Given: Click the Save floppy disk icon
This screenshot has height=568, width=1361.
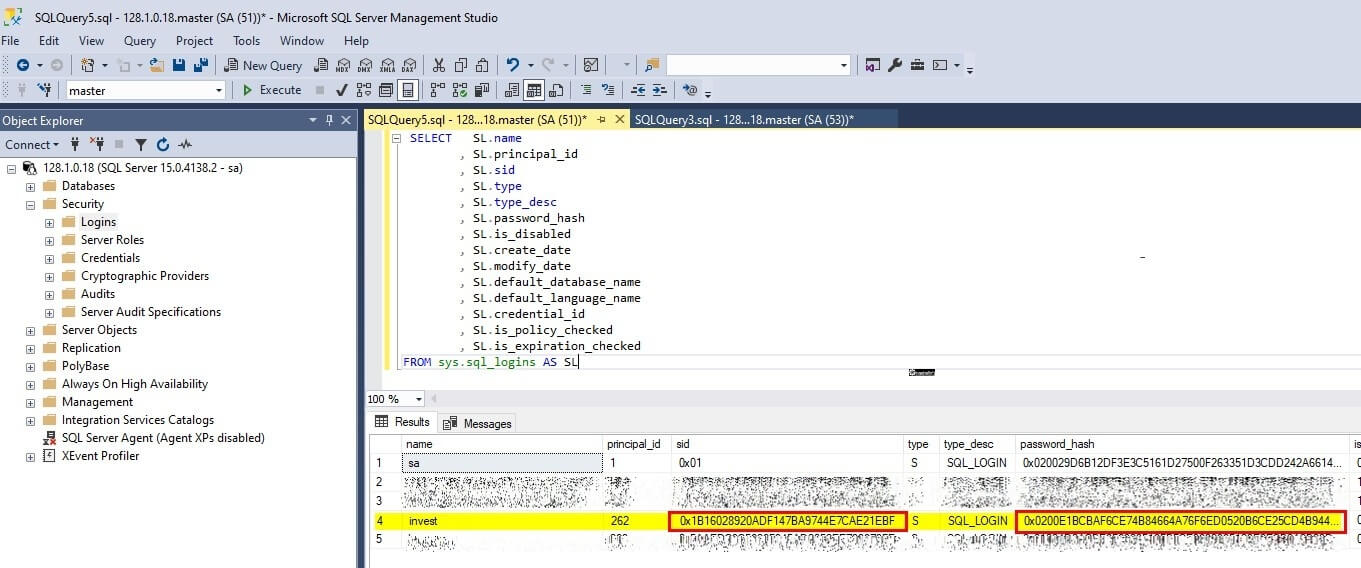Looking at the screenshot, I should tap(179, 65).
